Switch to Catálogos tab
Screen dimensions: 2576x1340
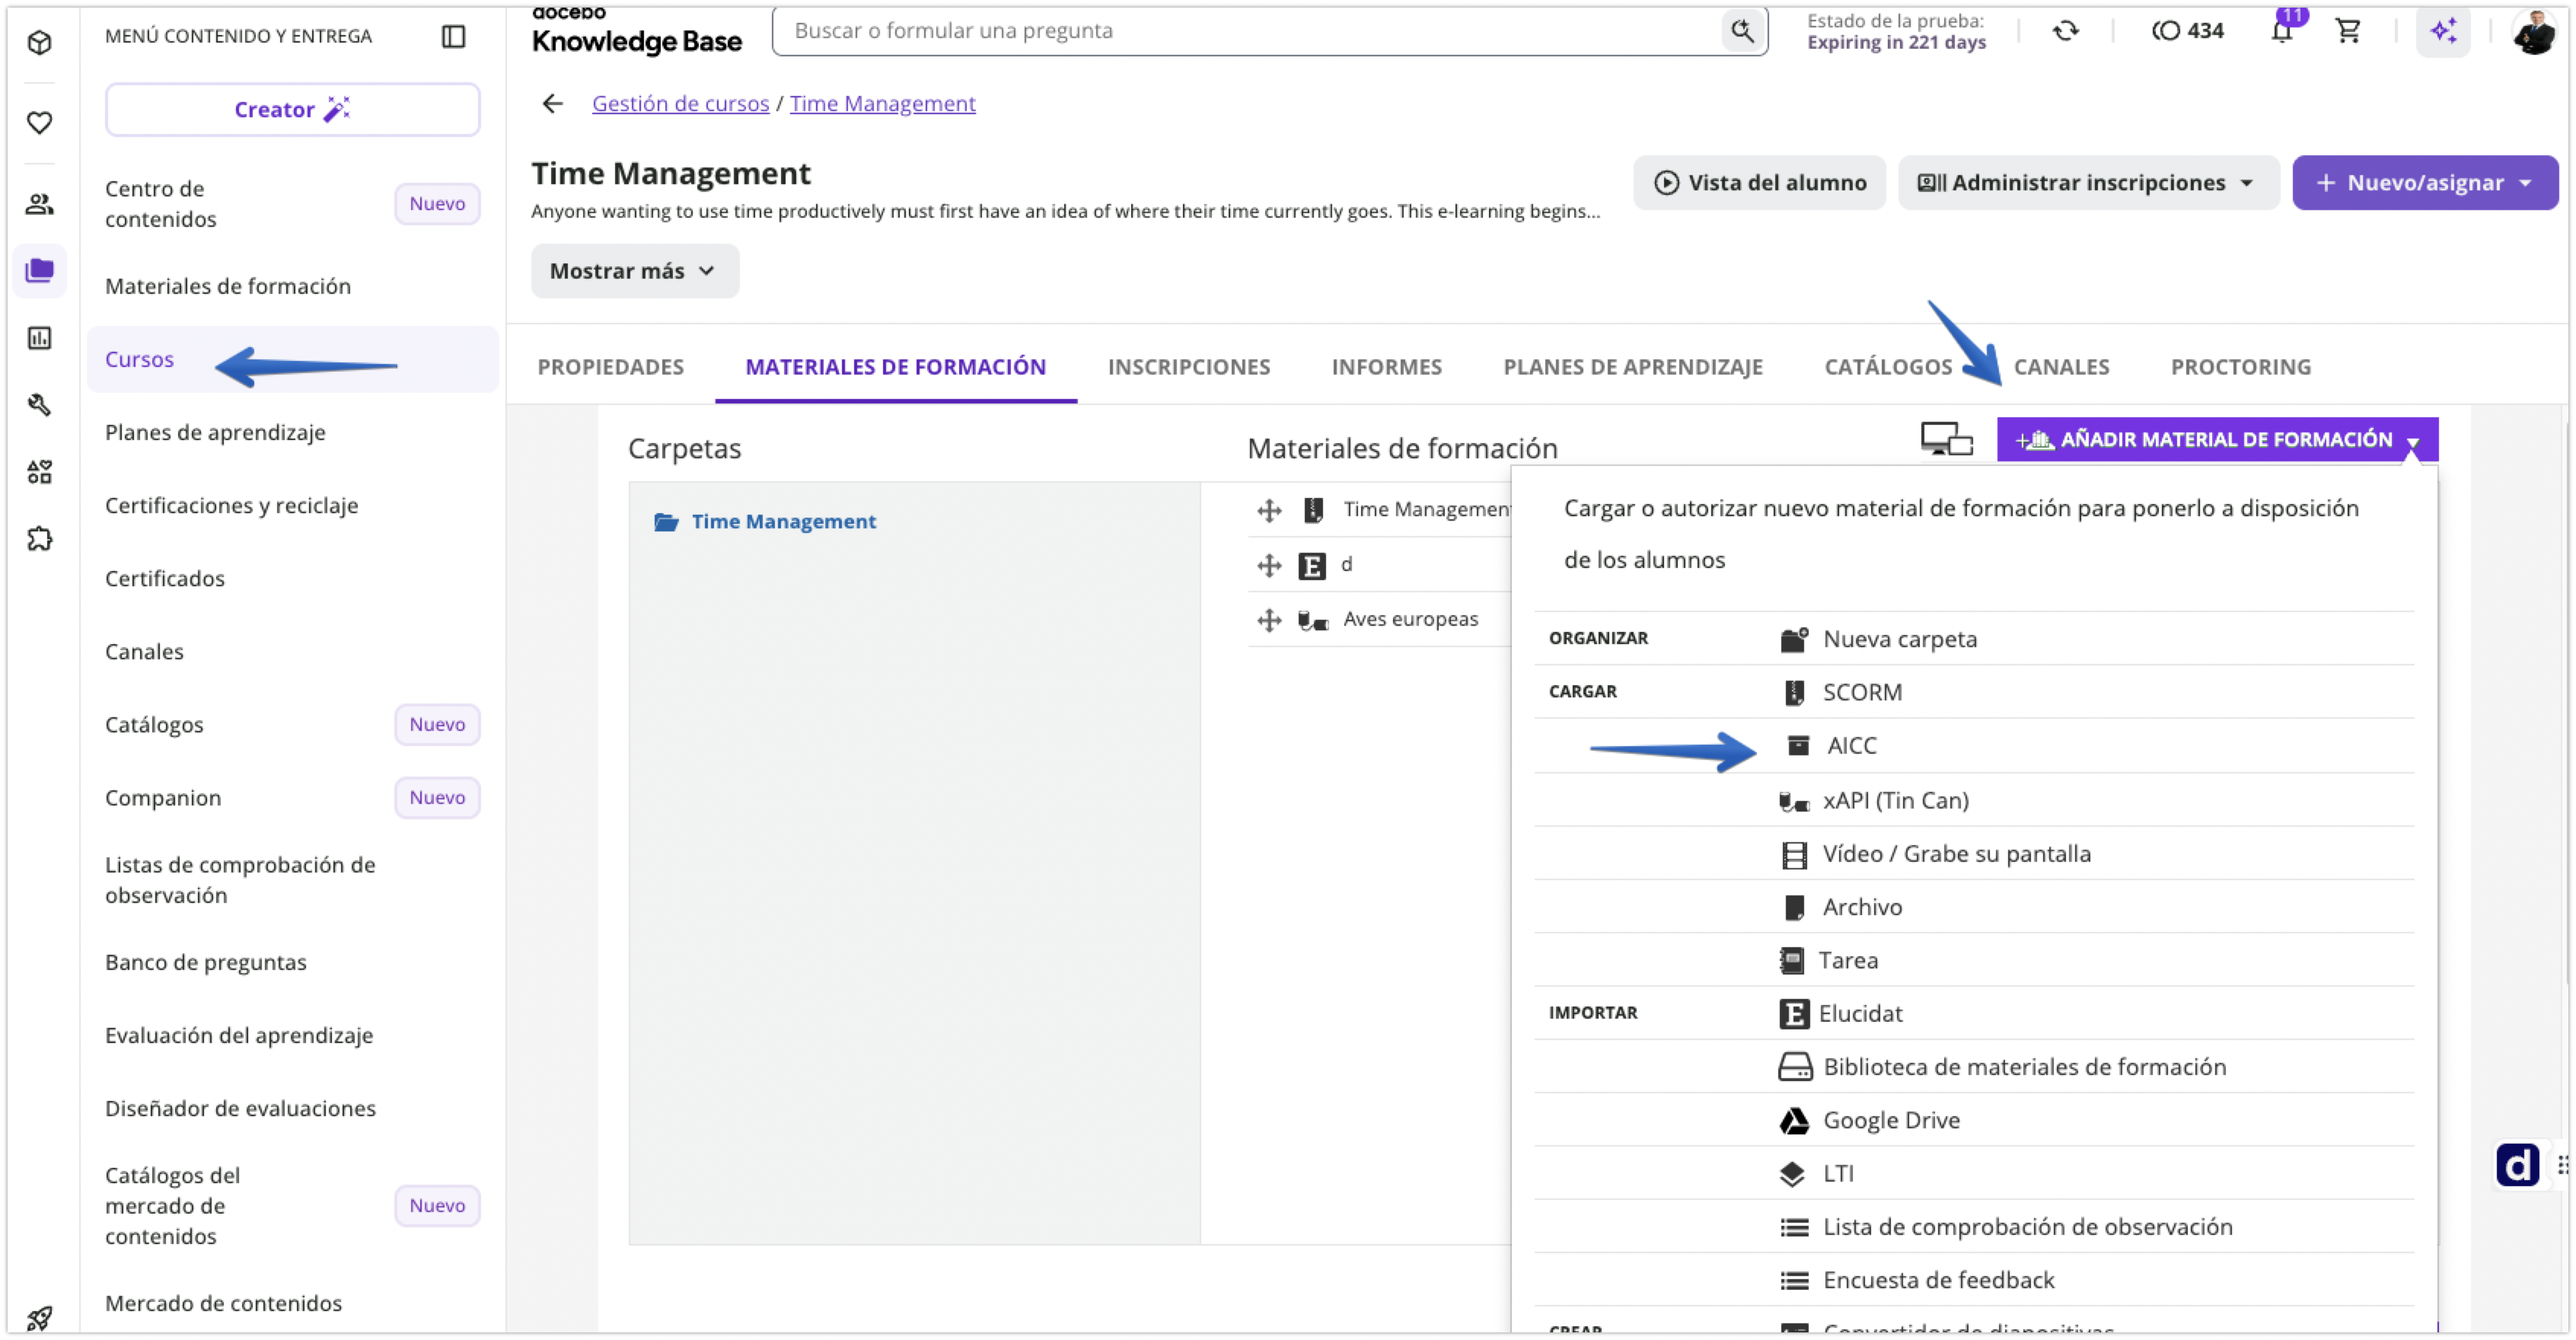(x=1887, y=367)
